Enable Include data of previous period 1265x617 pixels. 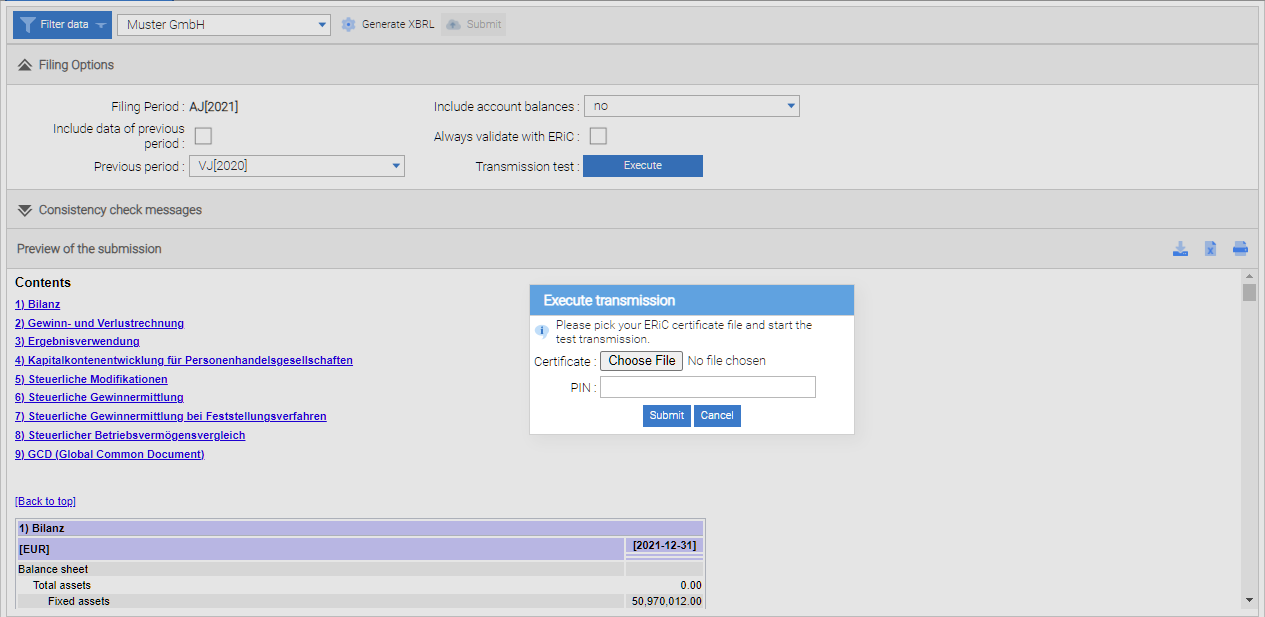203,136
